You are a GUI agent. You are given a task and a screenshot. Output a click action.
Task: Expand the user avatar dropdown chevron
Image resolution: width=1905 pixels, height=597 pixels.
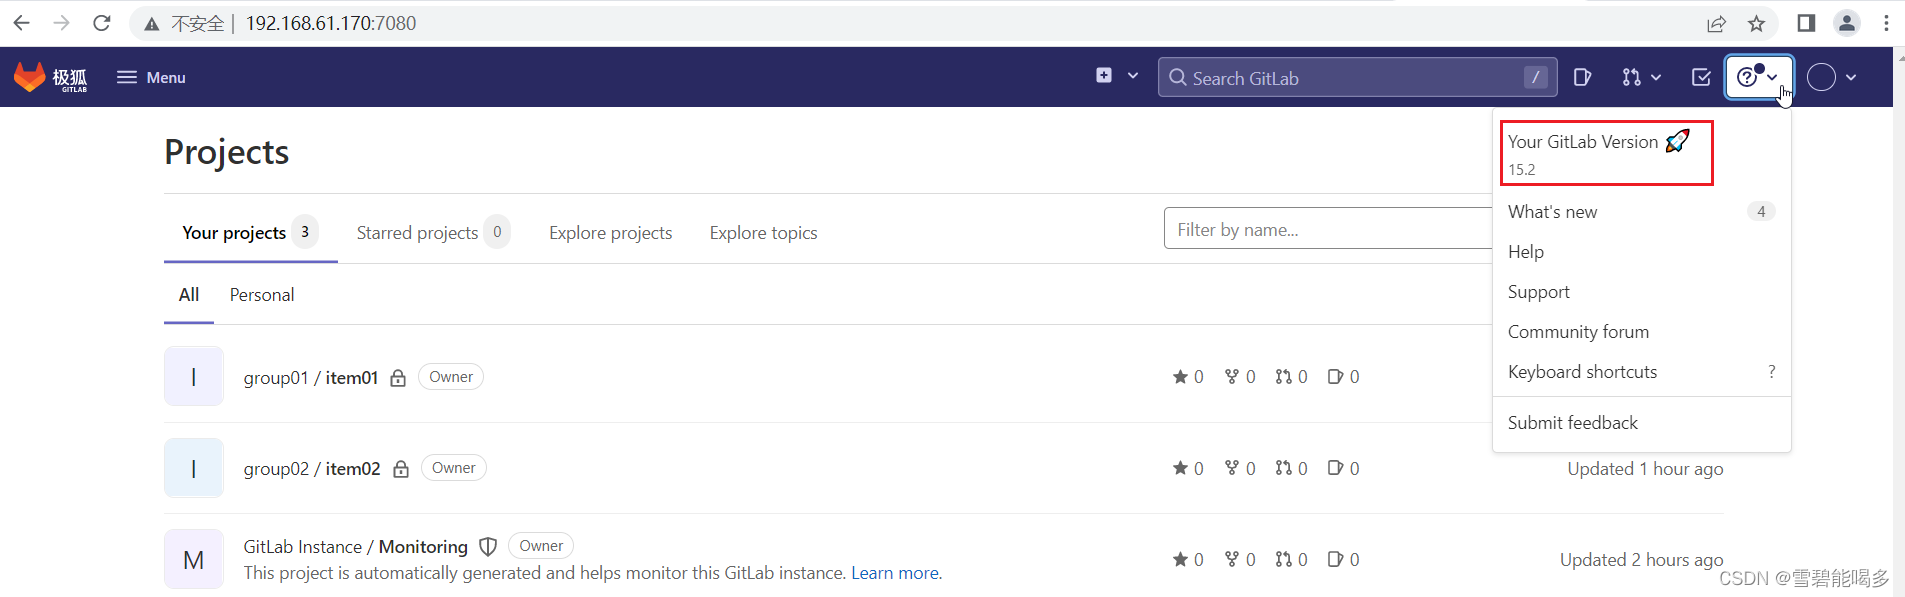pos(1851,77)
